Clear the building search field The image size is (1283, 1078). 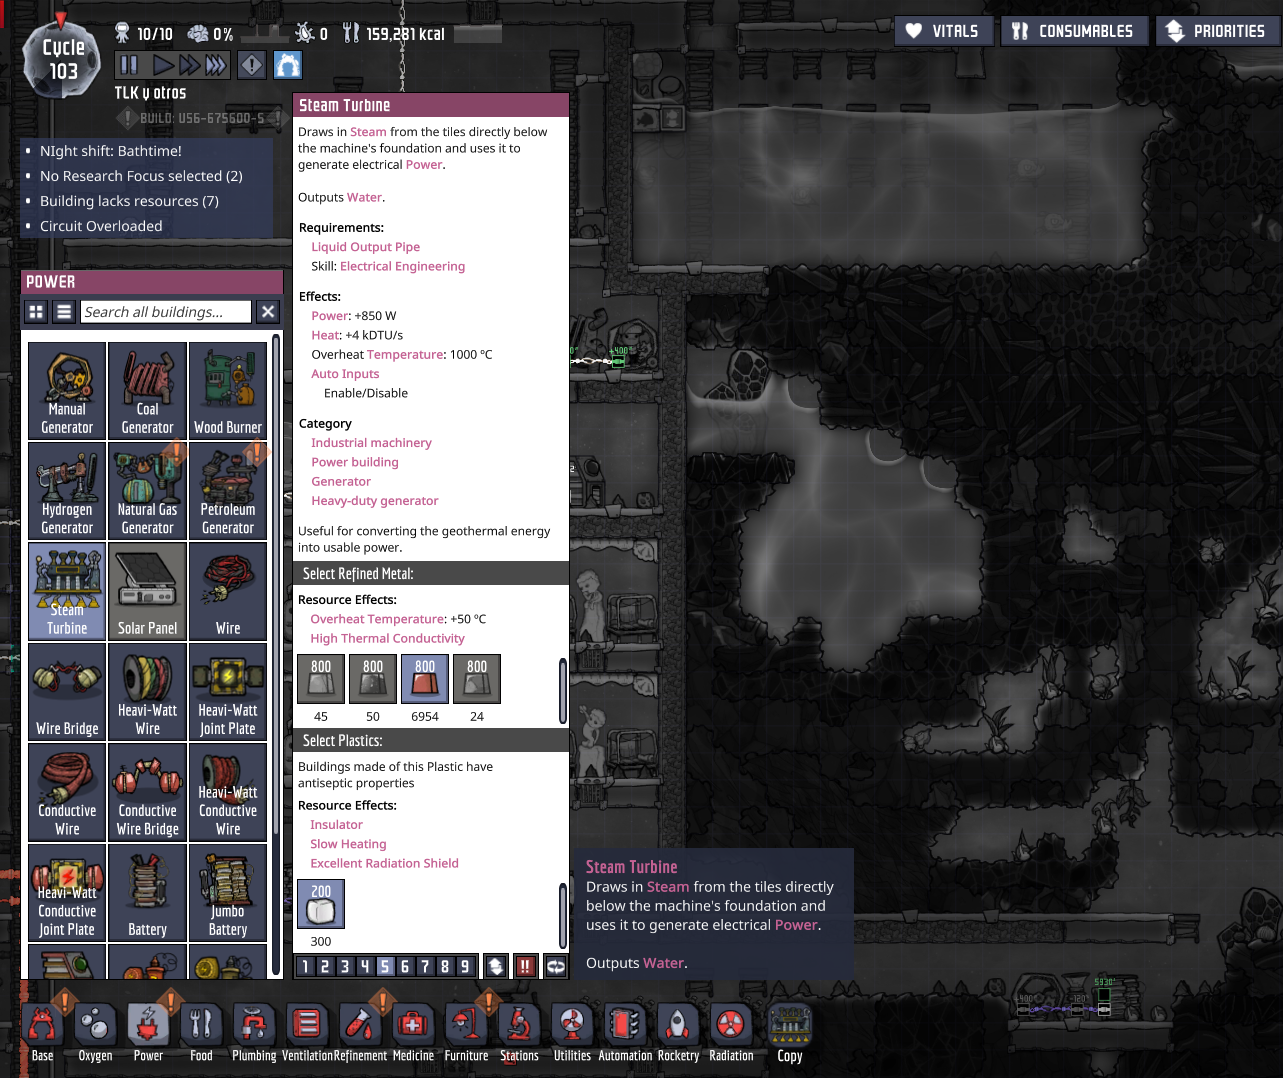tap(268, 312)
